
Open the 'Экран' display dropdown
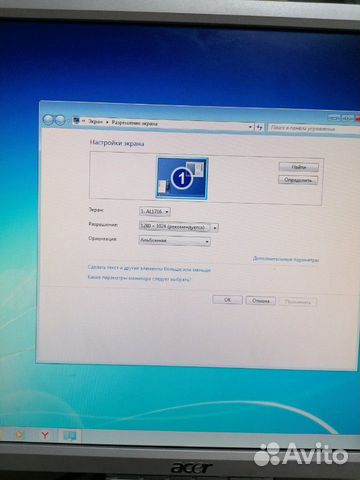click(155, 211)
